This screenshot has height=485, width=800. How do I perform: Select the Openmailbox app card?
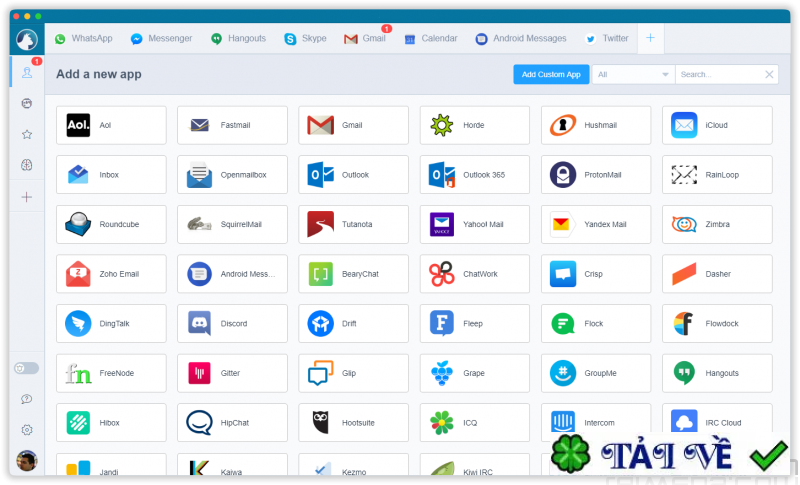[232, 174]
